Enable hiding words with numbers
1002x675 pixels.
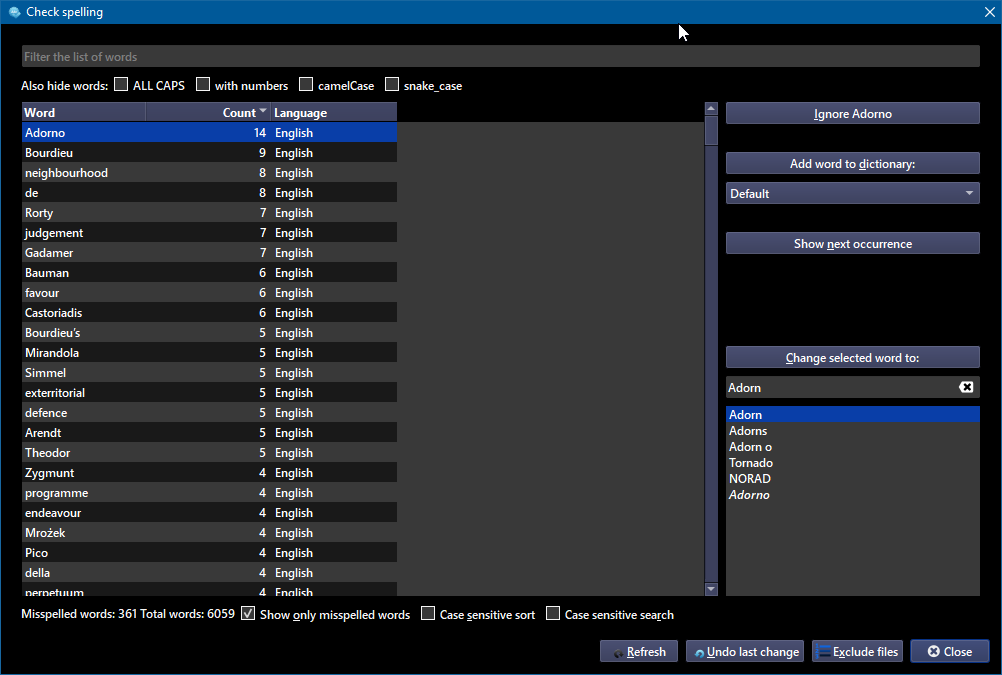click(x=203, y=84)
